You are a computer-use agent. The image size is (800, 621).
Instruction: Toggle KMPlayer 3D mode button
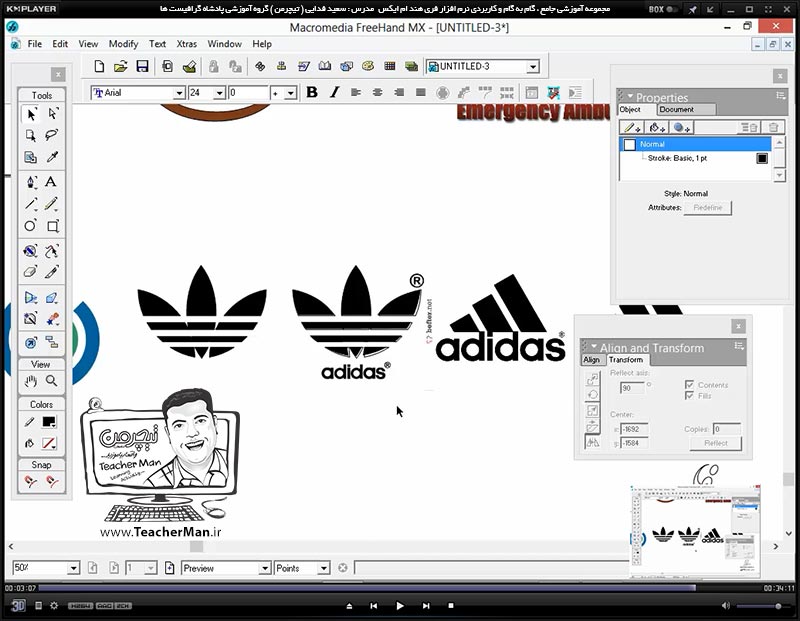point(18,606)
